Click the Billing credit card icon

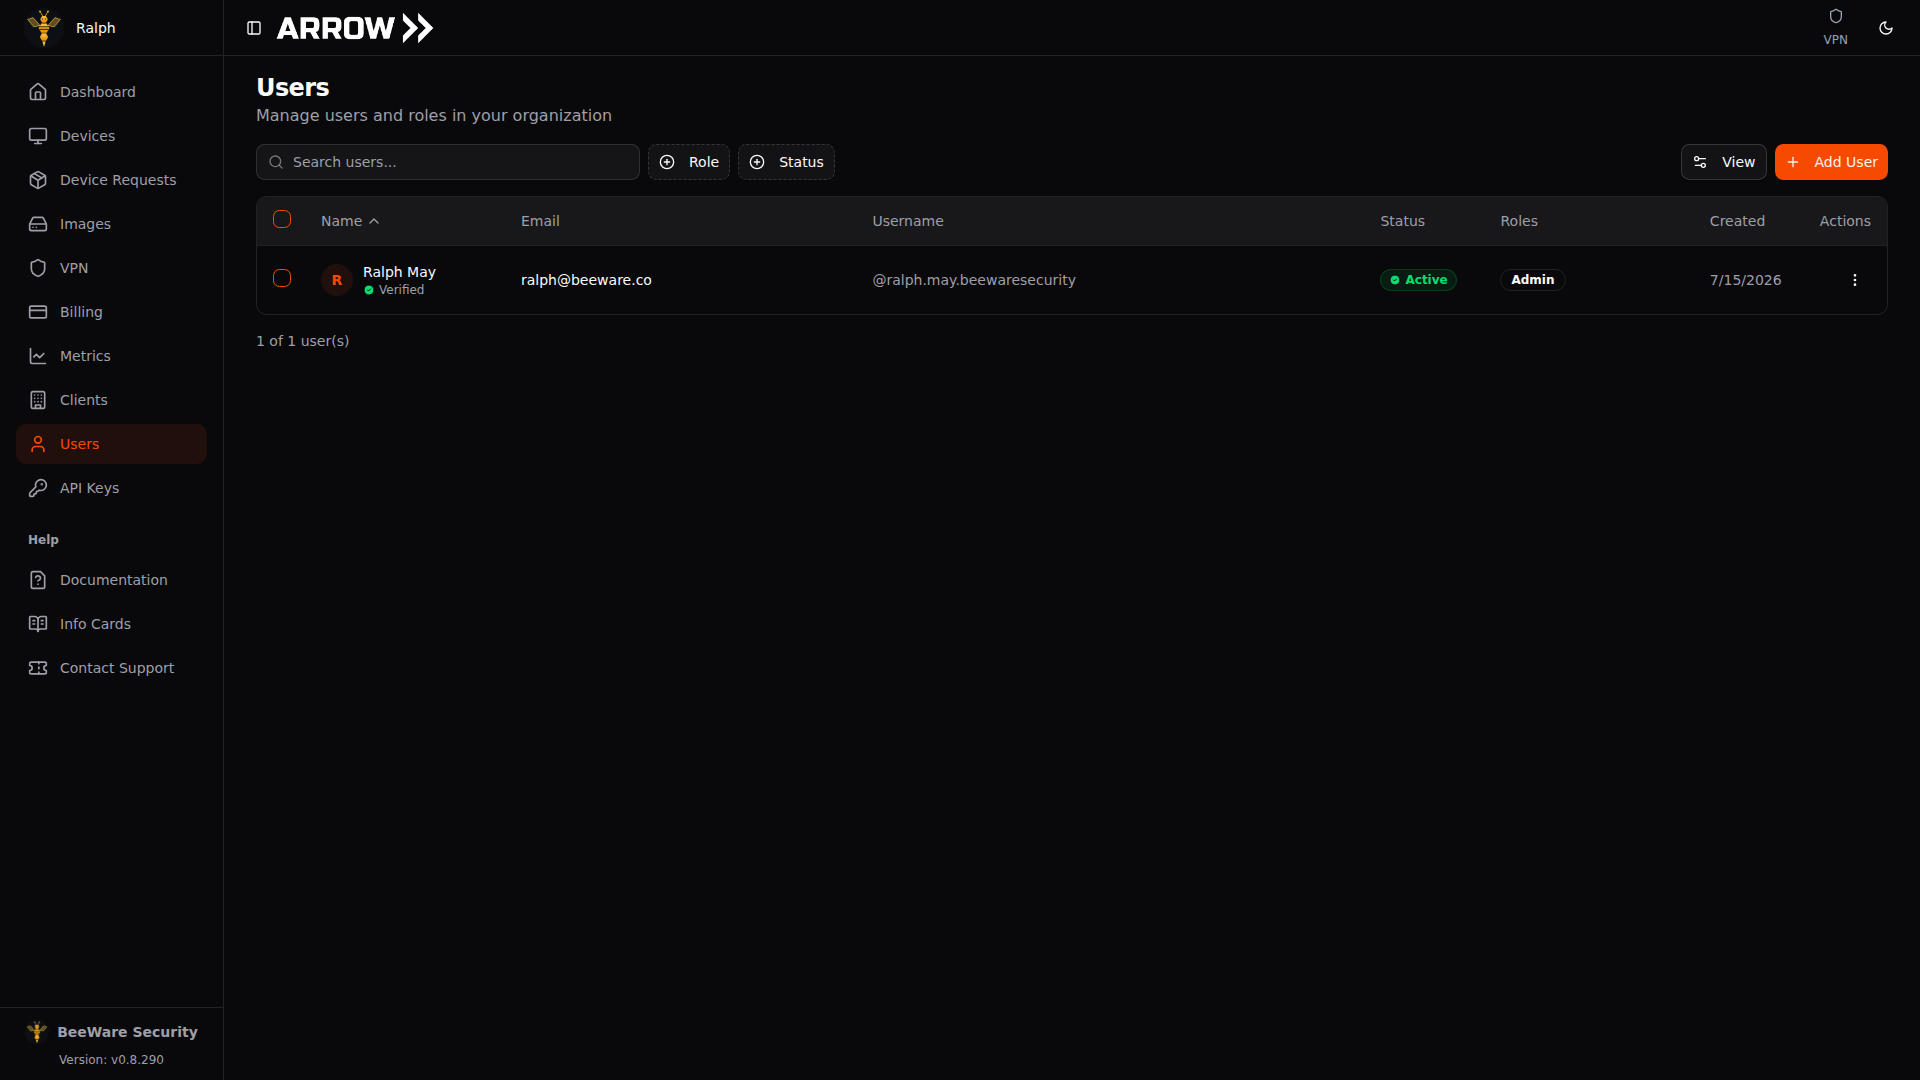(x=38, y=312)
